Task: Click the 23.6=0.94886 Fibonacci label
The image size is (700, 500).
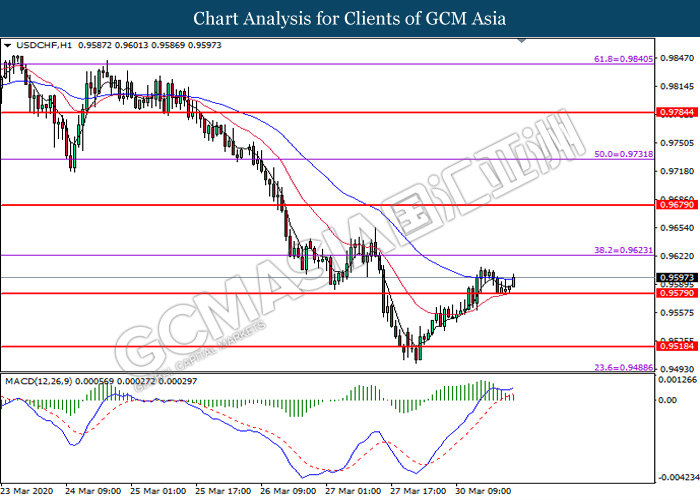Action: pyautogui.click(x=623, y=368)
